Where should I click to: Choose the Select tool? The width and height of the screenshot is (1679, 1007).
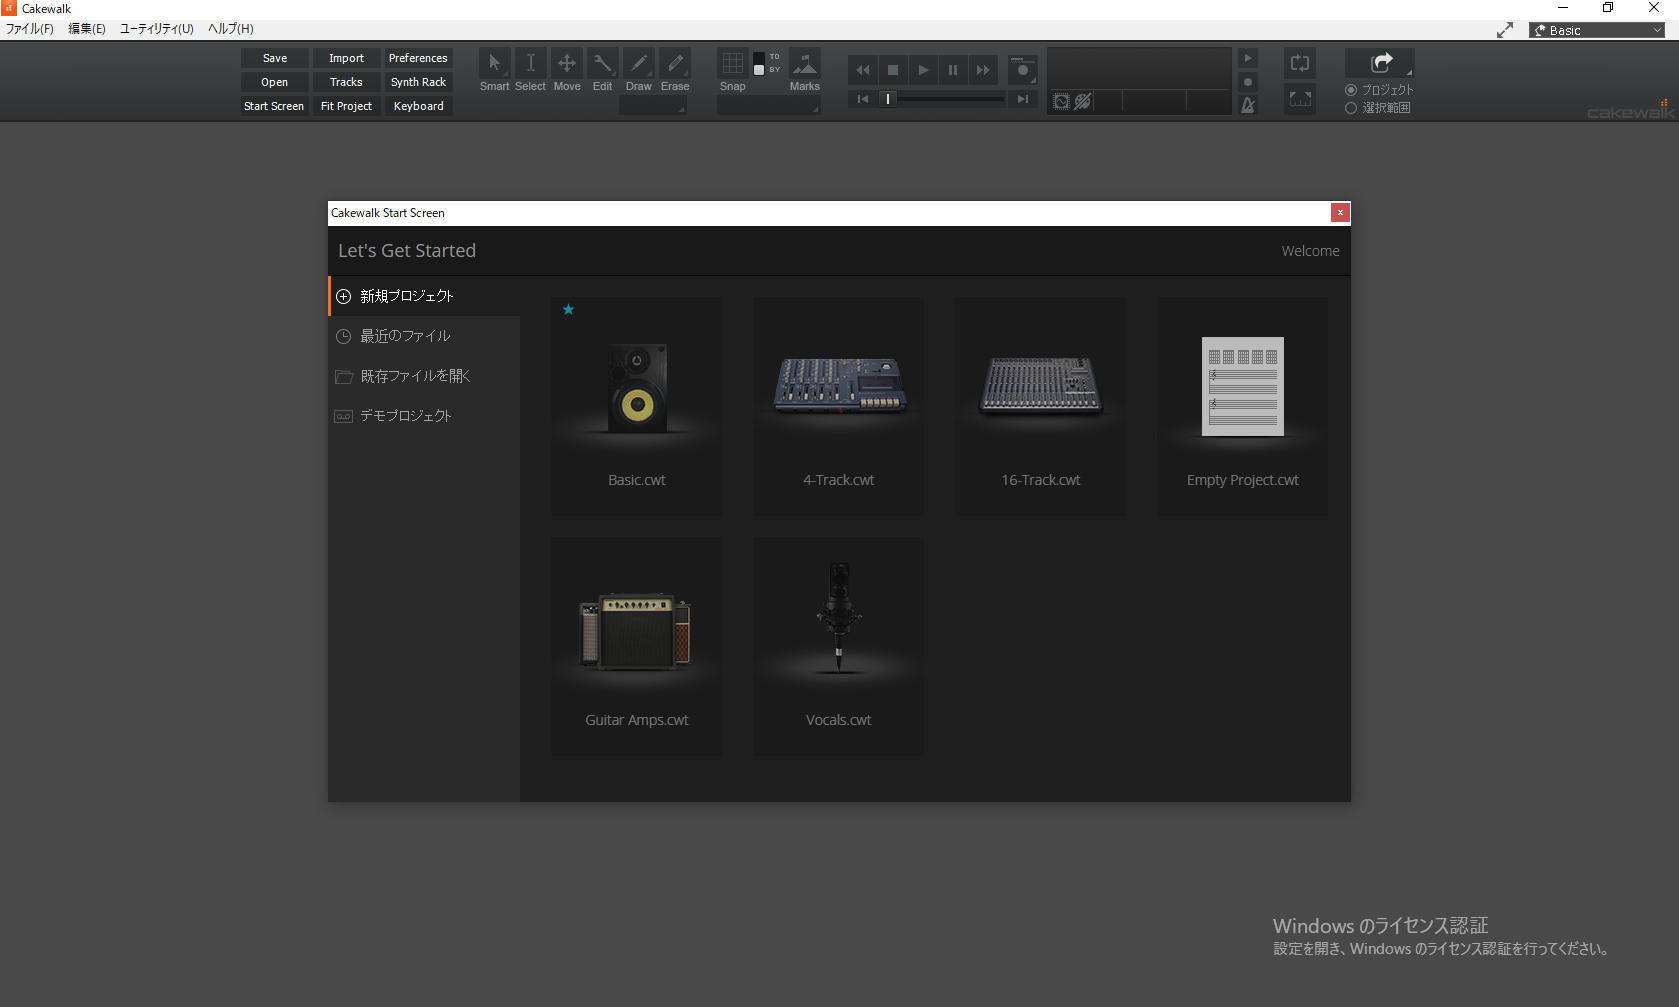click(530, 63)
